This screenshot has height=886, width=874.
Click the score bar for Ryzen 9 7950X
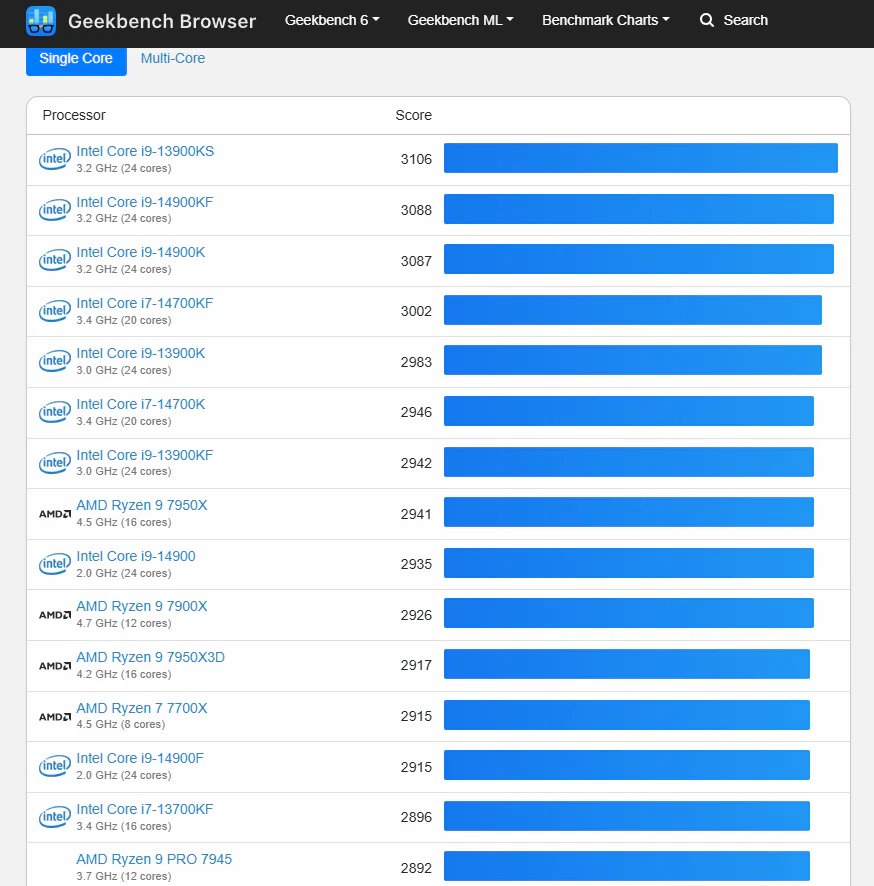coord(629,512)
